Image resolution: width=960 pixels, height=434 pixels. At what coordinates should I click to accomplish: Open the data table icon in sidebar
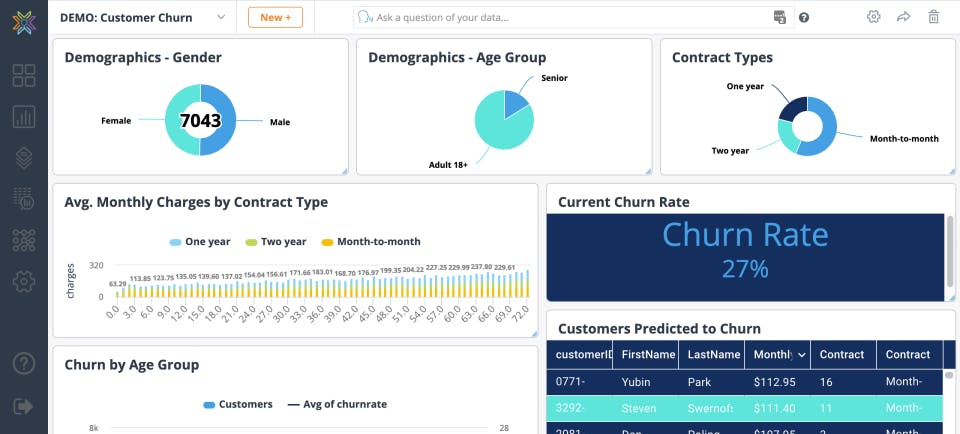[24, 200]
